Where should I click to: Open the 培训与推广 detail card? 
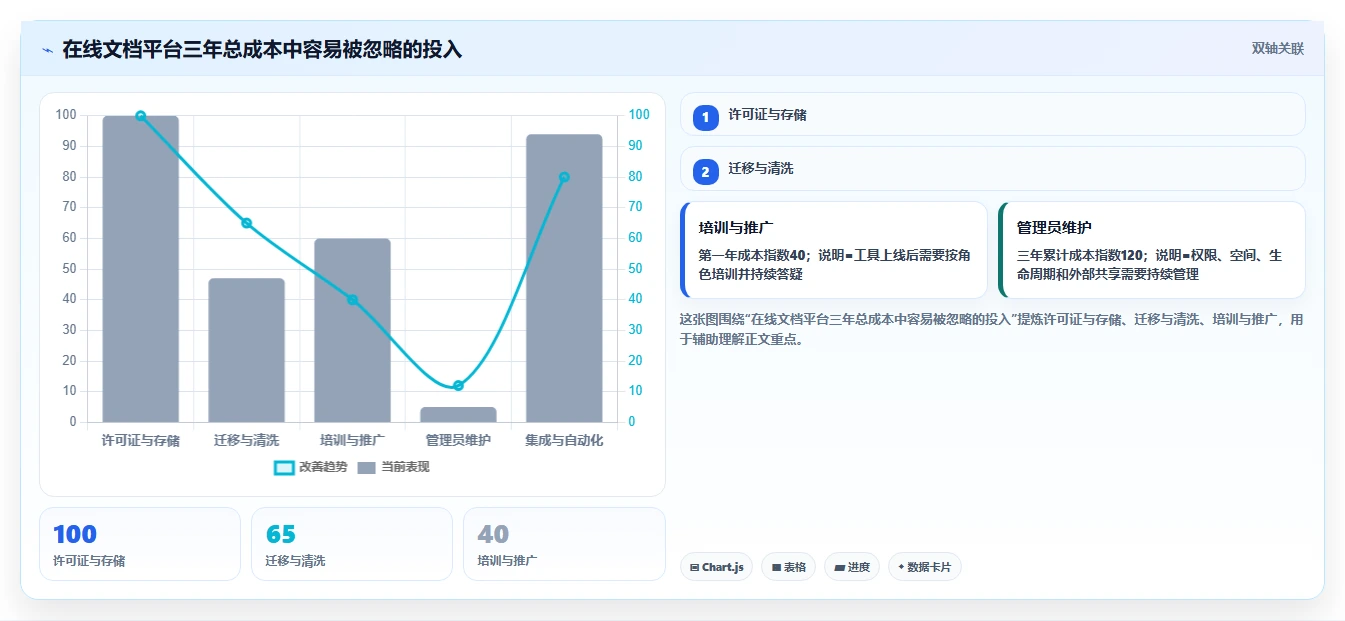tap(833, 250)
